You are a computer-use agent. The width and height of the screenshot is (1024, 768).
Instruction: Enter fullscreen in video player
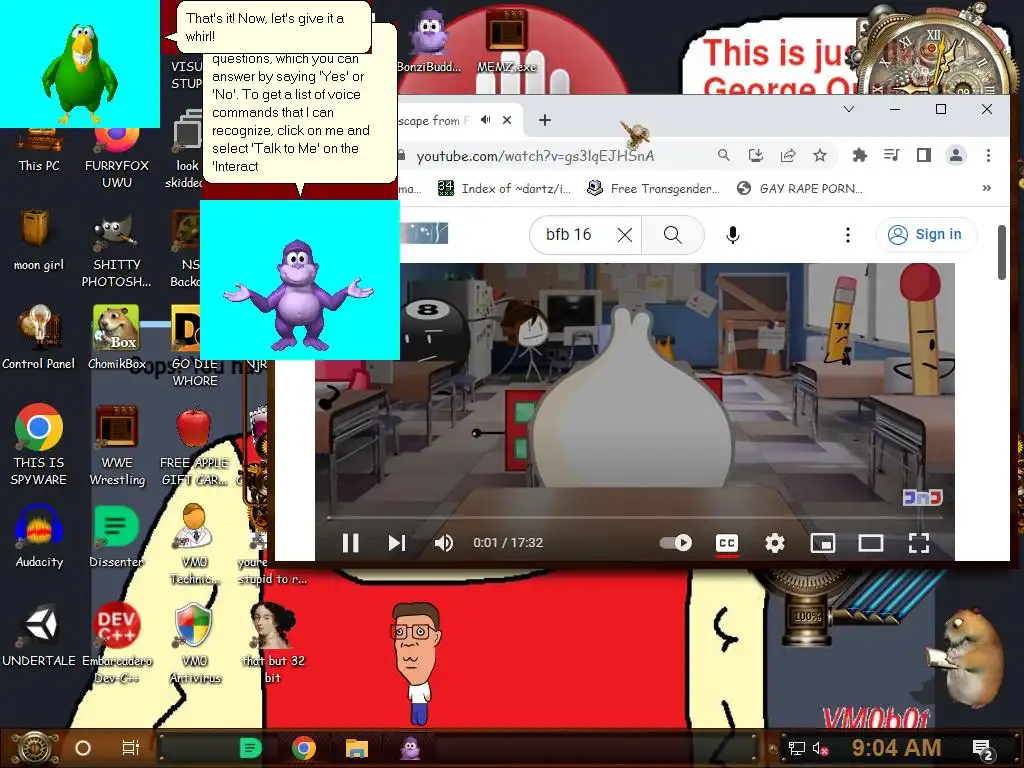tap(919, 543)
